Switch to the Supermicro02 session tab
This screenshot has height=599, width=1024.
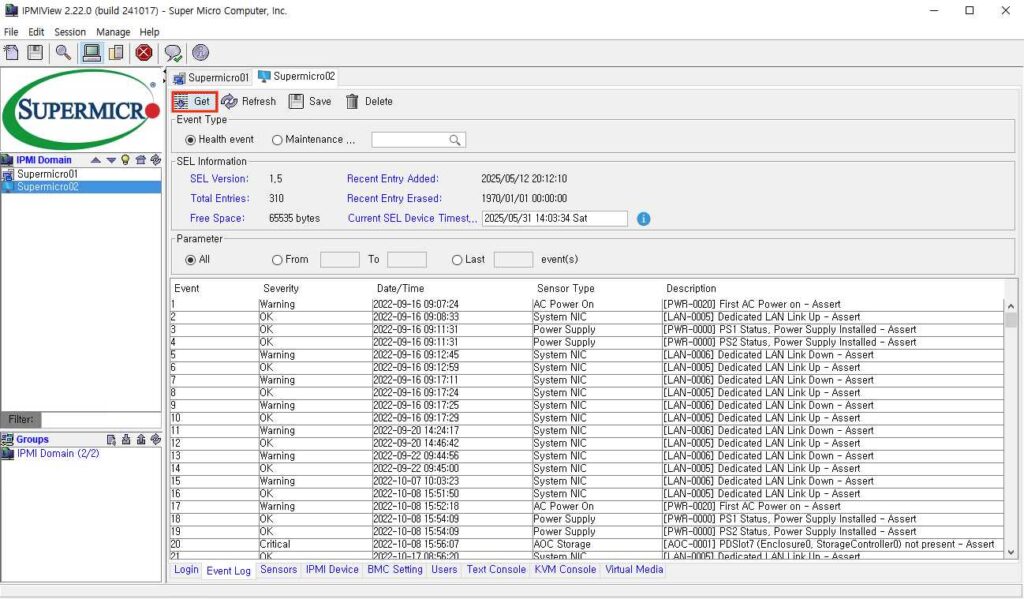pyautogui.click(x=297, y=76)
